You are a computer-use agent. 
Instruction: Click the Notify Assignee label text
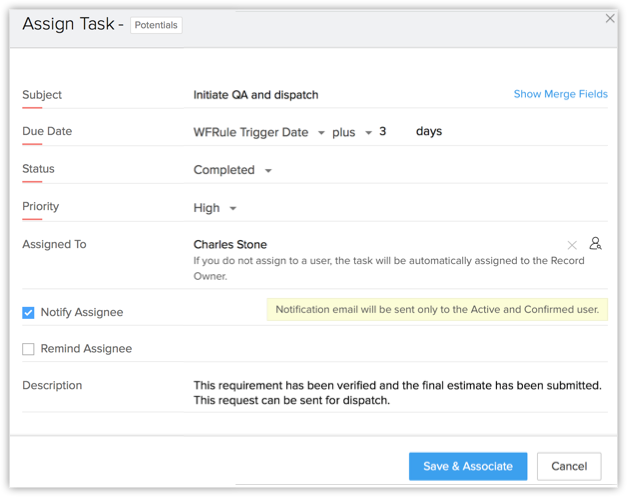point(82,313)
